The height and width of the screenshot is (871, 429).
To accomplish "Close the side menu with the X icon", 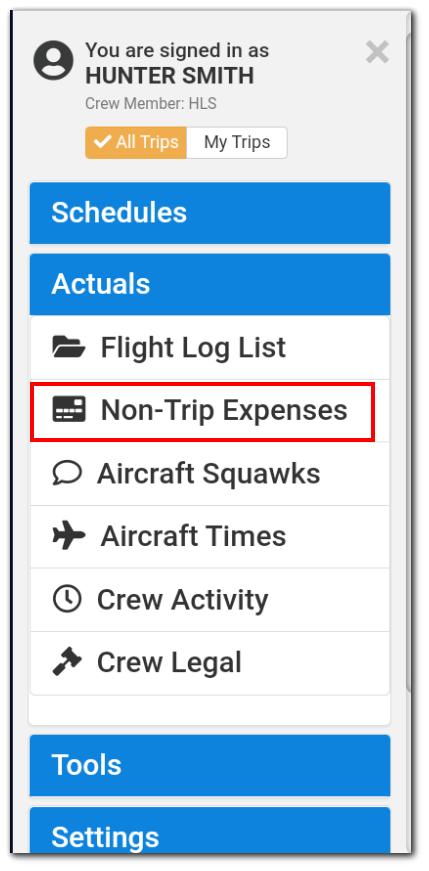I will tap(377, 53).
